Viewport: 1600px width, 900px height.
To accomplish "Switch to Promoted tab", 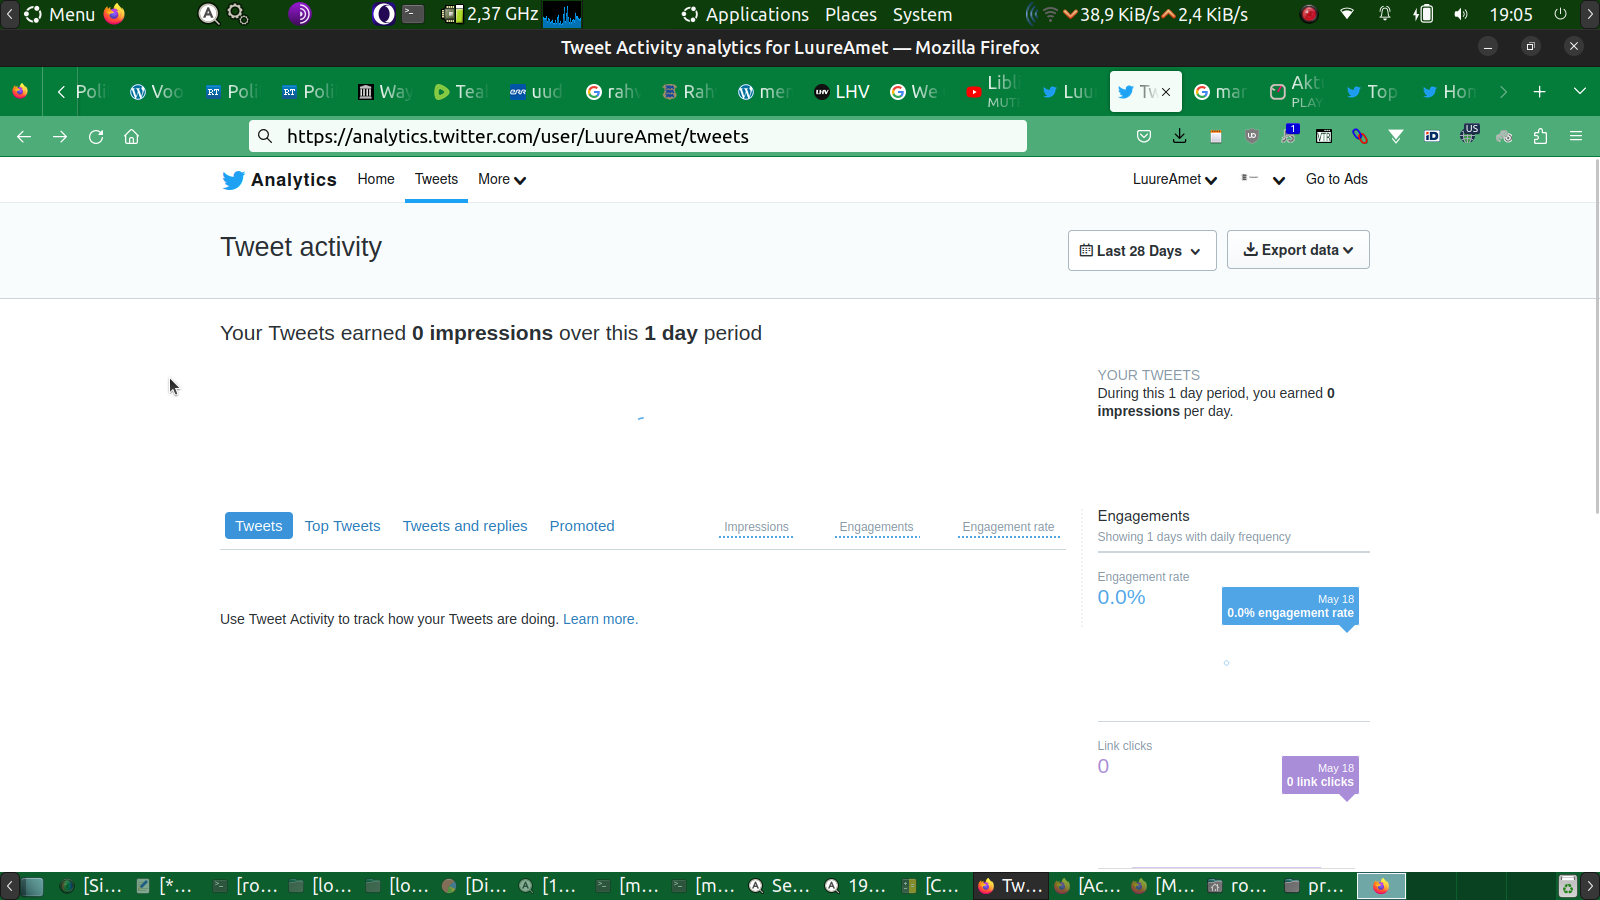I will 582,526.
